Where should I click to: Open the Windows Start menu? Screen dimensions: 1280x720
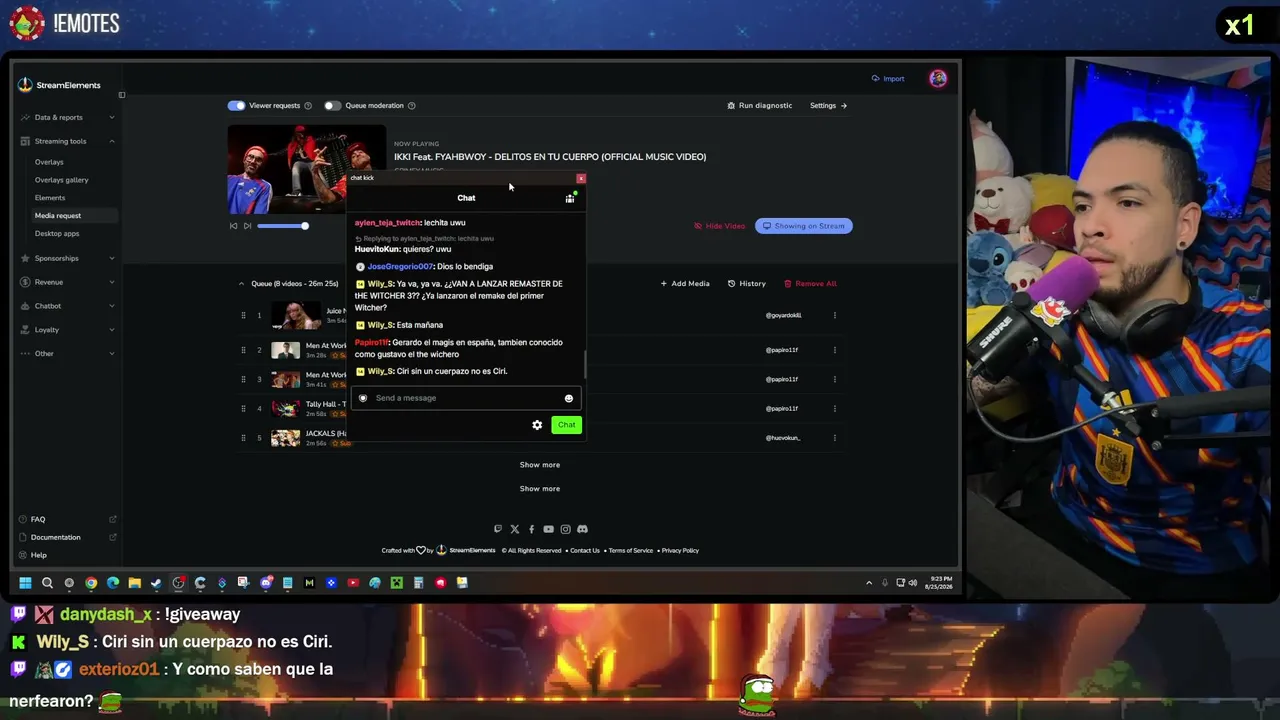pos(25,583)
